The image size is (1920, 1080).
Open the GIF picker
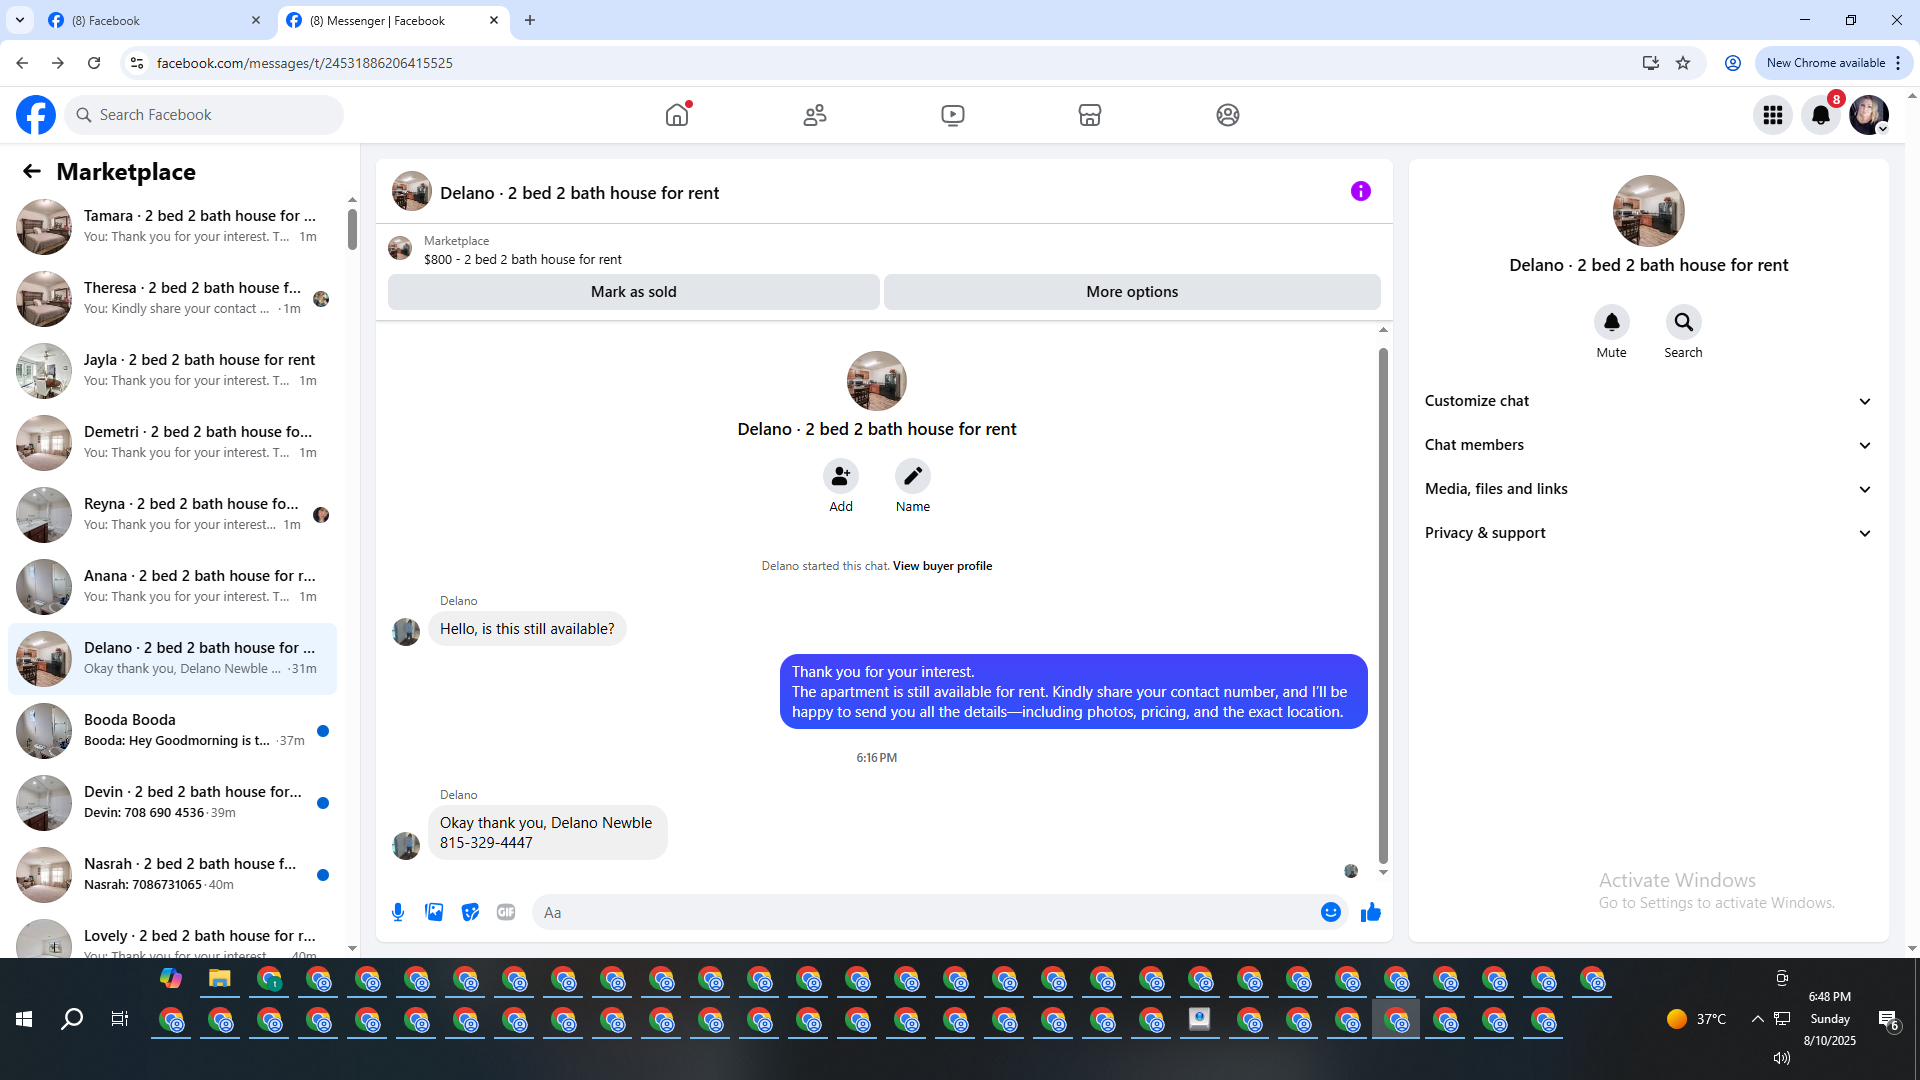(x=506, y=912)
